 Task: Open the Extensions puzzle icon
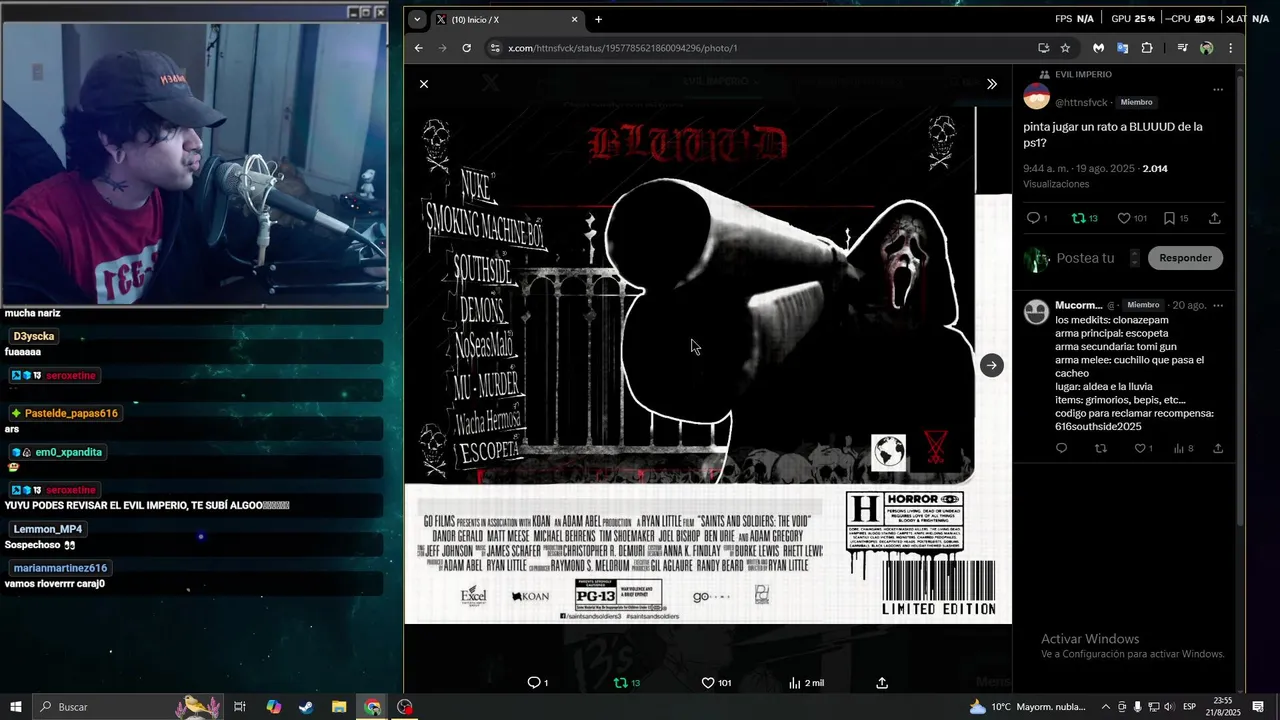(x=1147, y=48)
